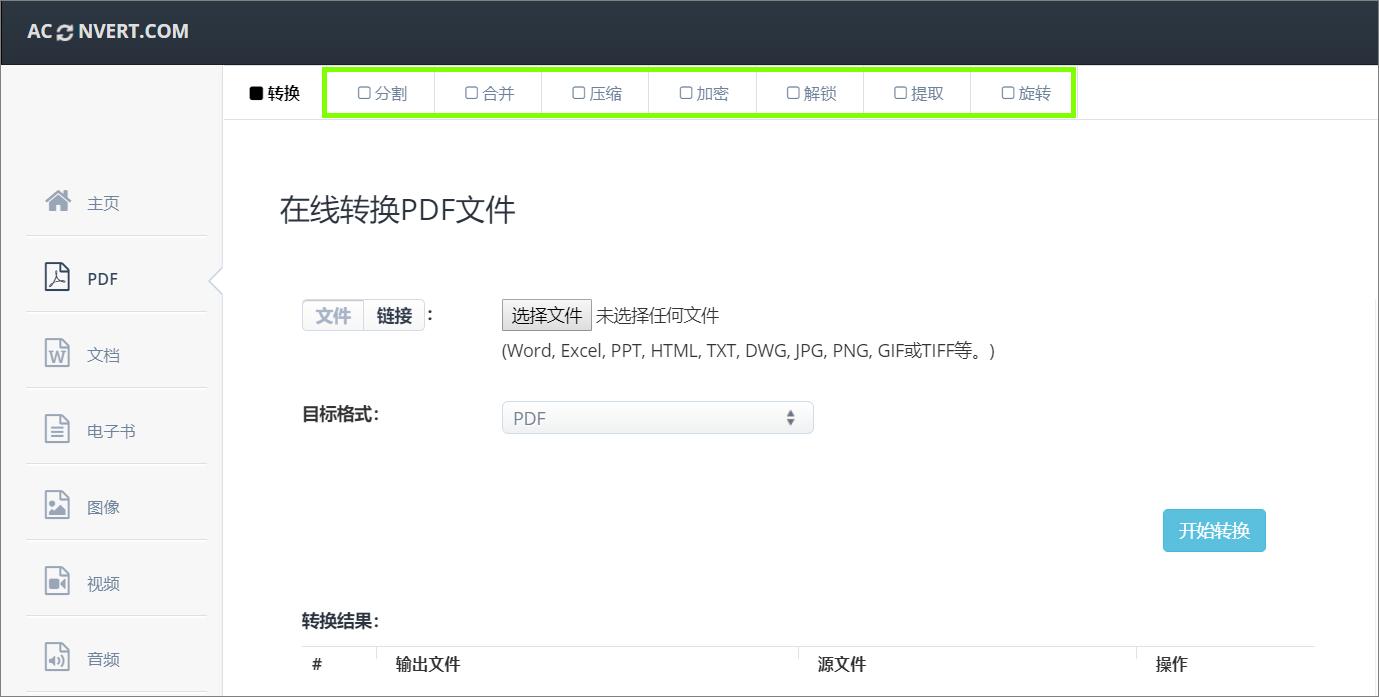Screen dimensions: 1379x697
Task: Open the 目标格式 target format dropdown
Action: [x=657, y=417]
